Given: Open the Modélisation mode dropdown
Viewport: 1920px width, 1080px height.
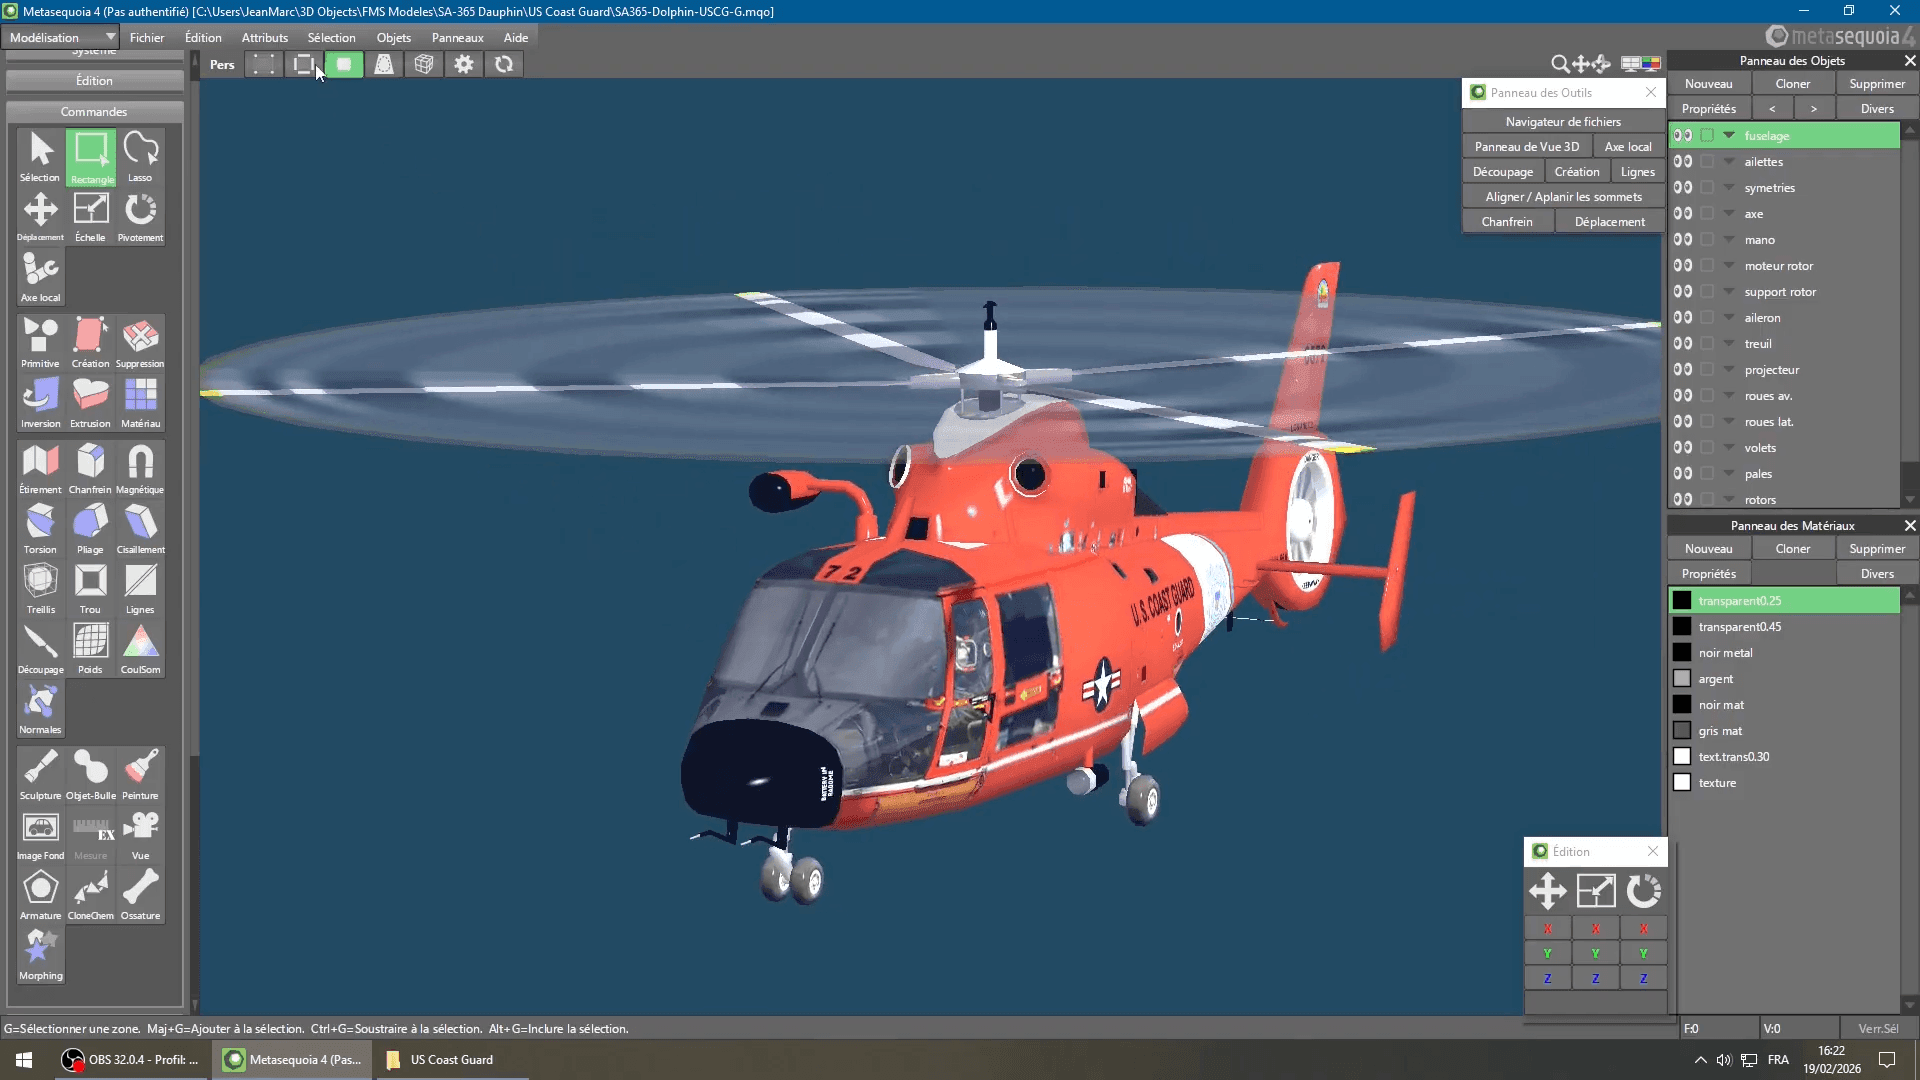Looking at the screenshot, I should click(60, 37).
